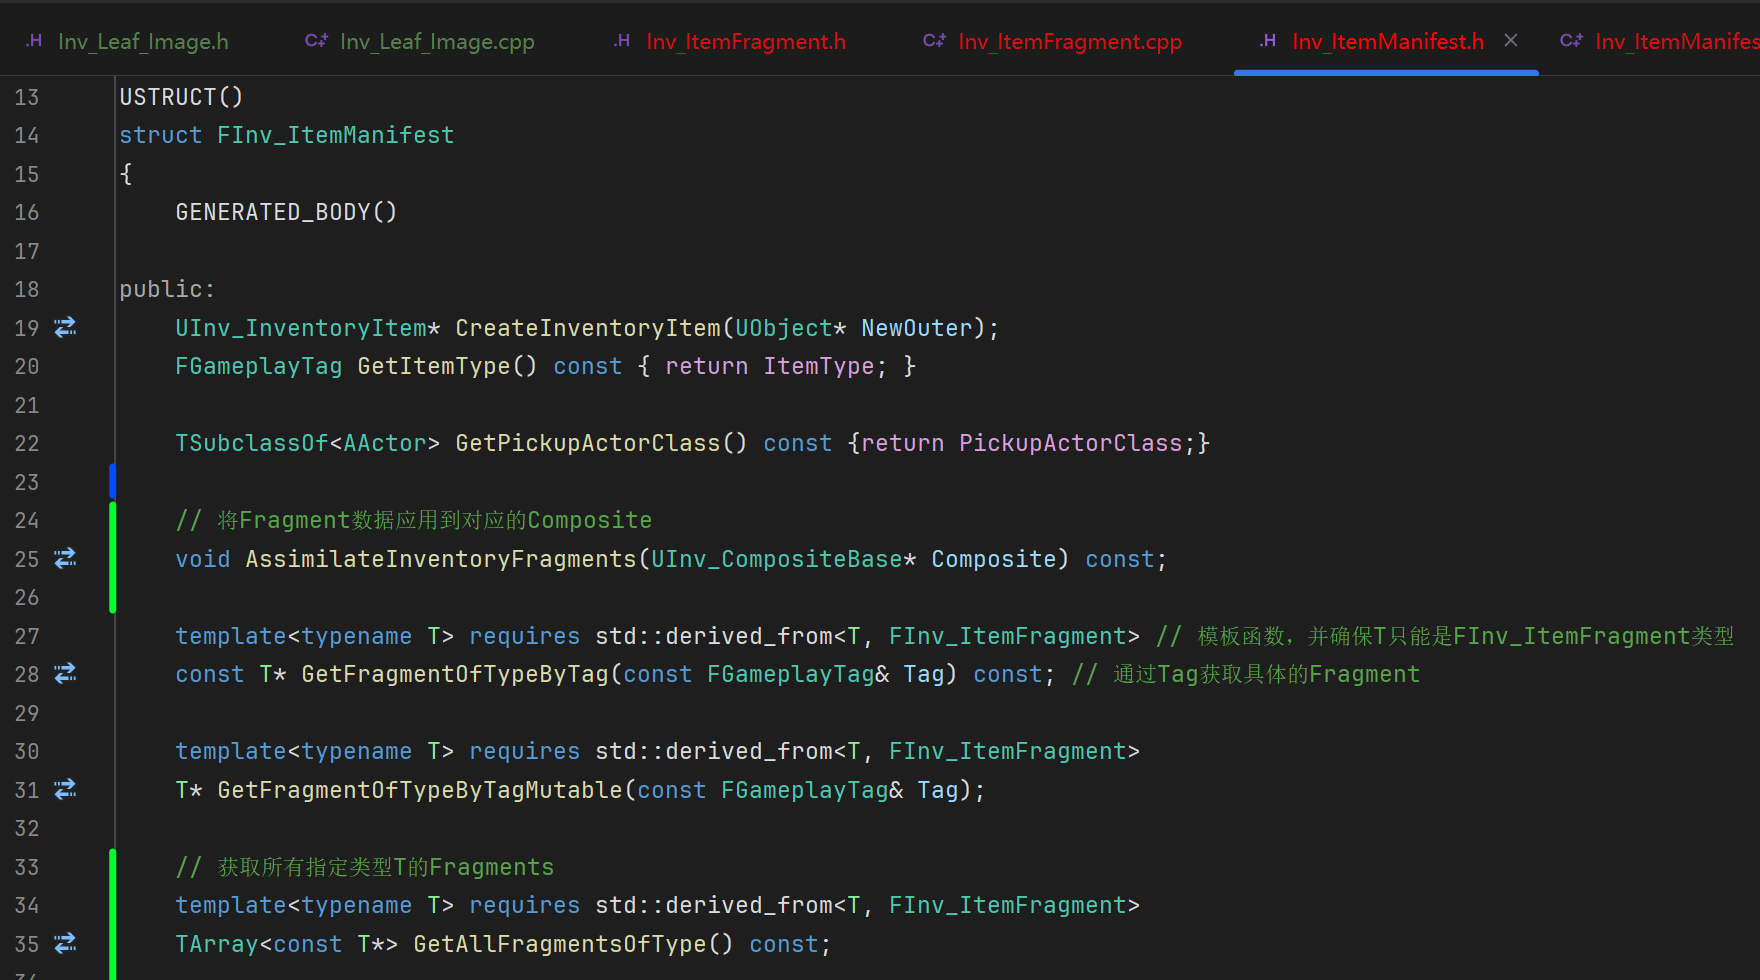Screen dimensions: 1760x980
Task: Click C++ icon of the last cut-off tab
Action: tap(1571, 41)
